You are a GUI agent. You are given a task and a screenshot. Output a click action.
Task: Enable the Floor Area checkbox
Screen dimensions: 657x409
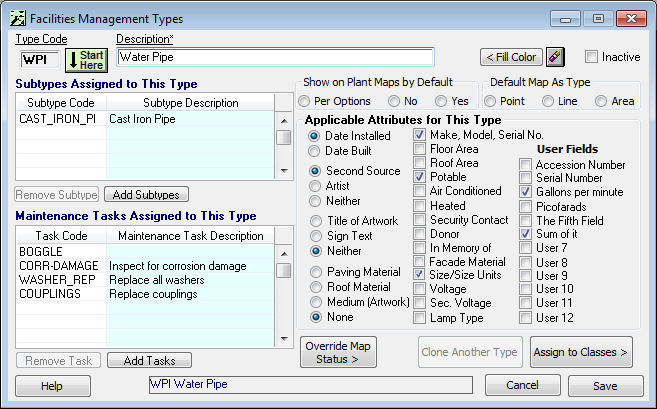tap(419, 149)
